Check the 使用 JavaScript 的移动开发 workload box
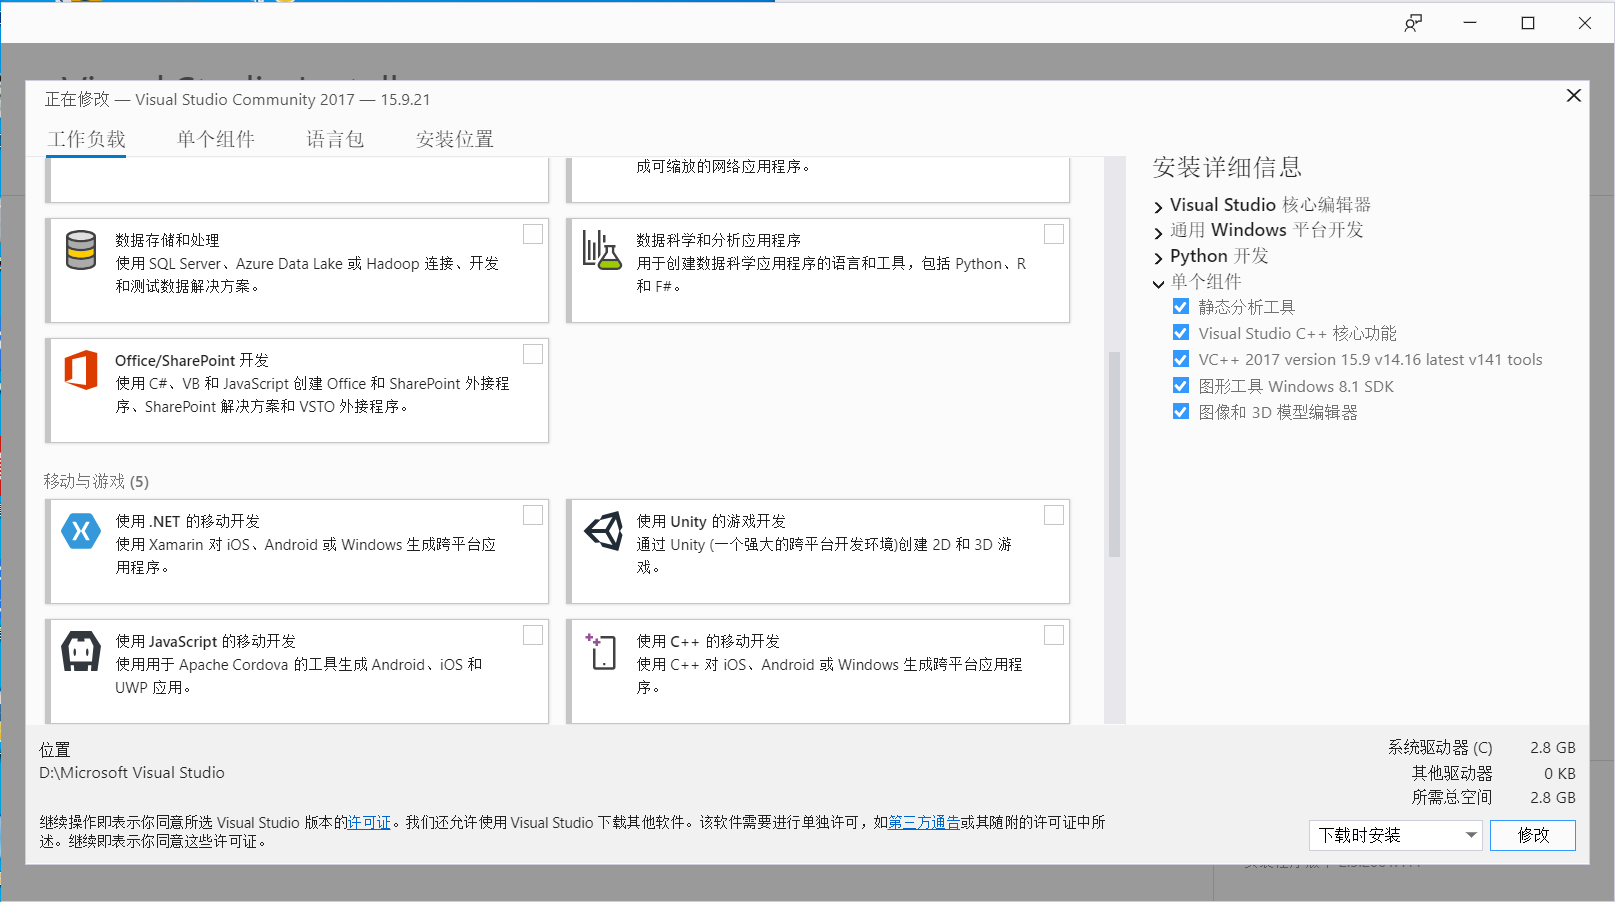The width and height of the screenshot is (1615, 902). (533, 635)
